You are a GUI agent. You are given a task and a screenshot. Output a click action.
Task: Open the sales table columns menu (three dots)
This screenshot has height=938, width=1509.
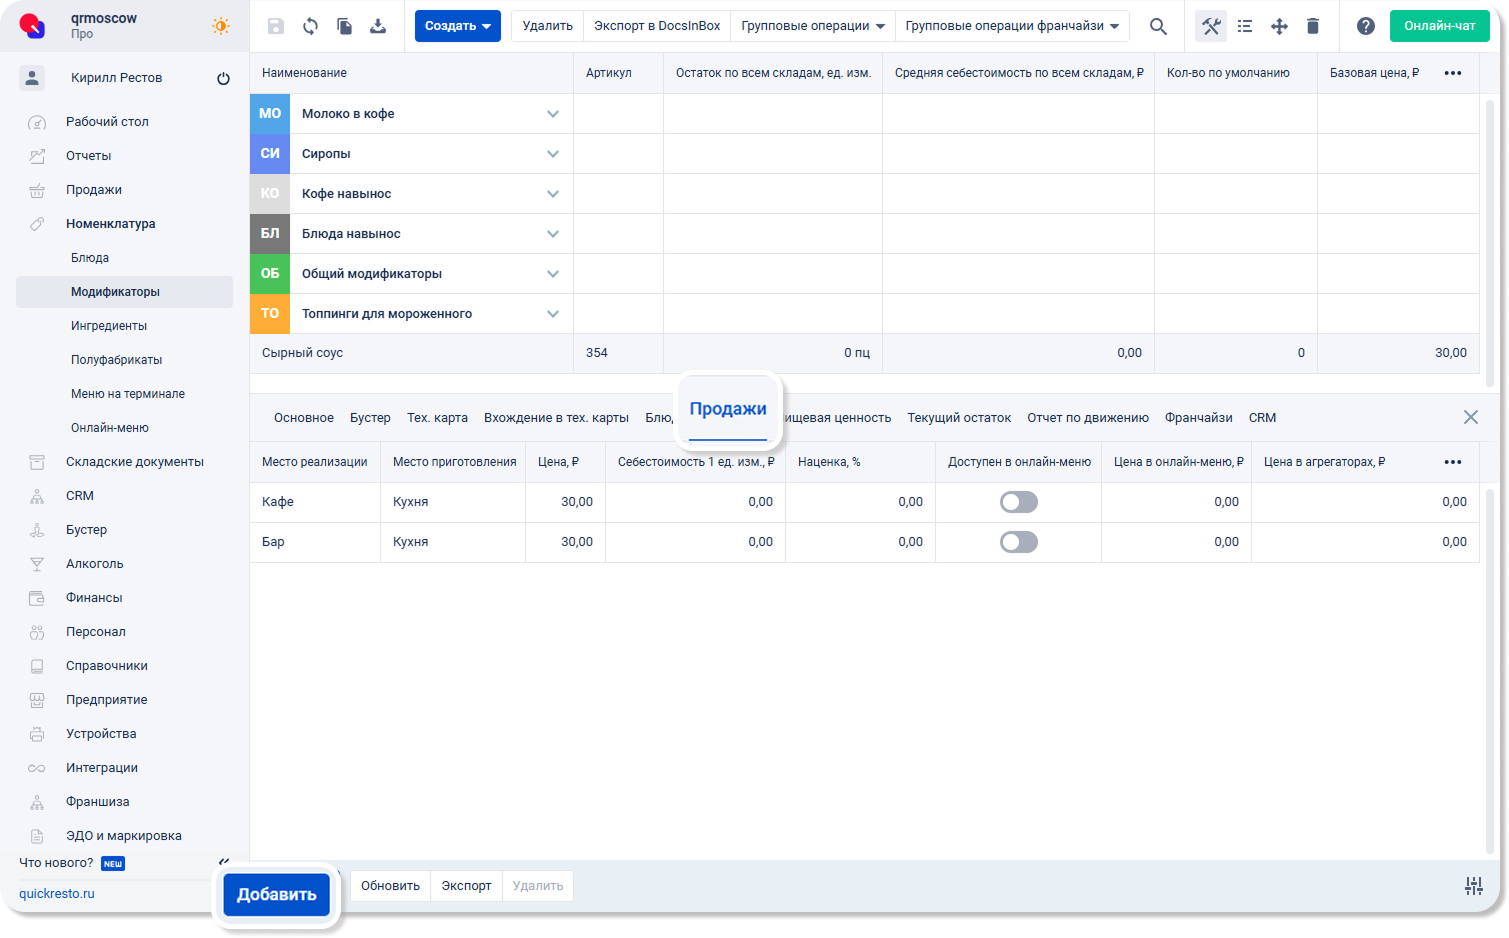tap(1453, 462)
